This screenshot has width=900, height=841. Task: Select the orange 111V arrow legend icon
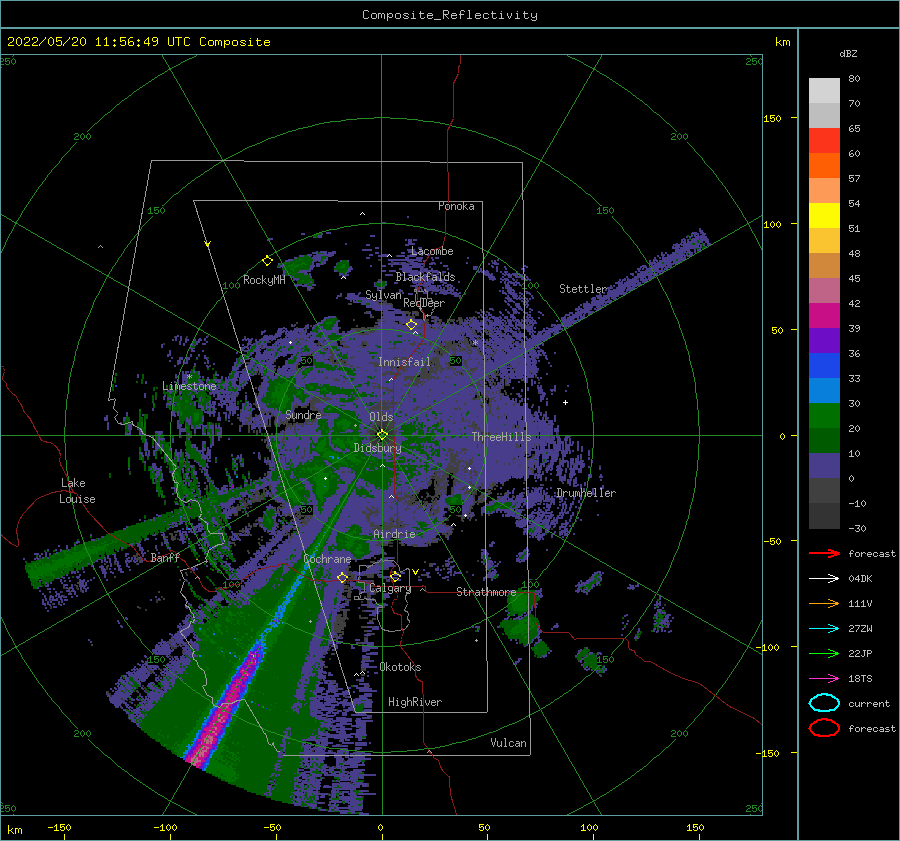(824, 603)
